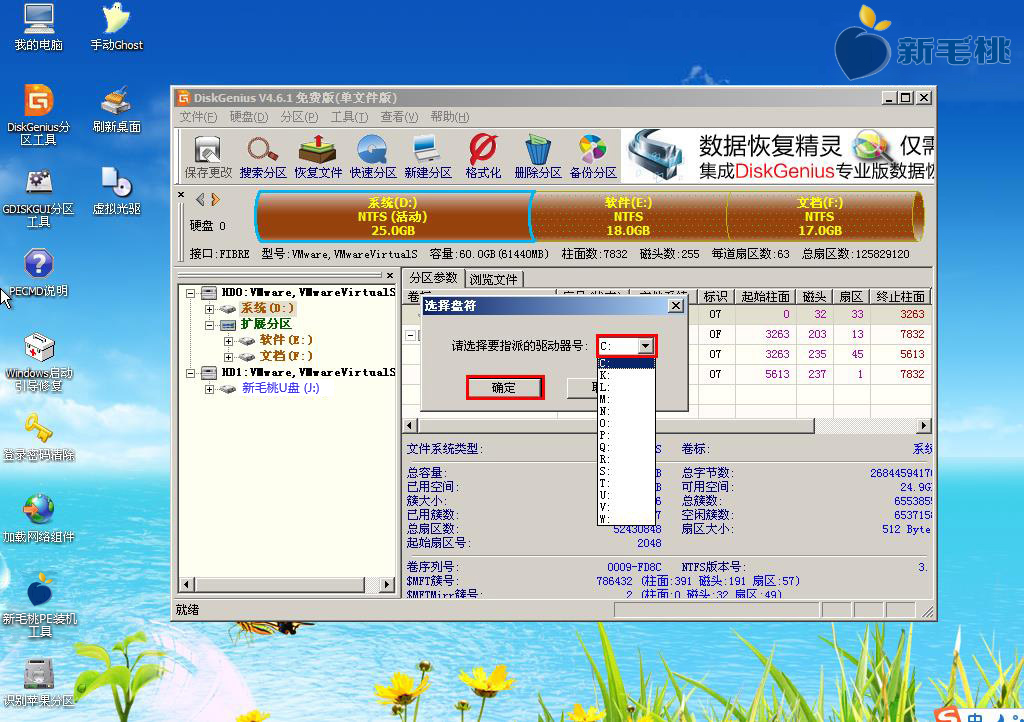1024x722 pixels.
Task: Select 新毛桃U盘 (J:) in the disk tree
Action: (x=281, y=388)
